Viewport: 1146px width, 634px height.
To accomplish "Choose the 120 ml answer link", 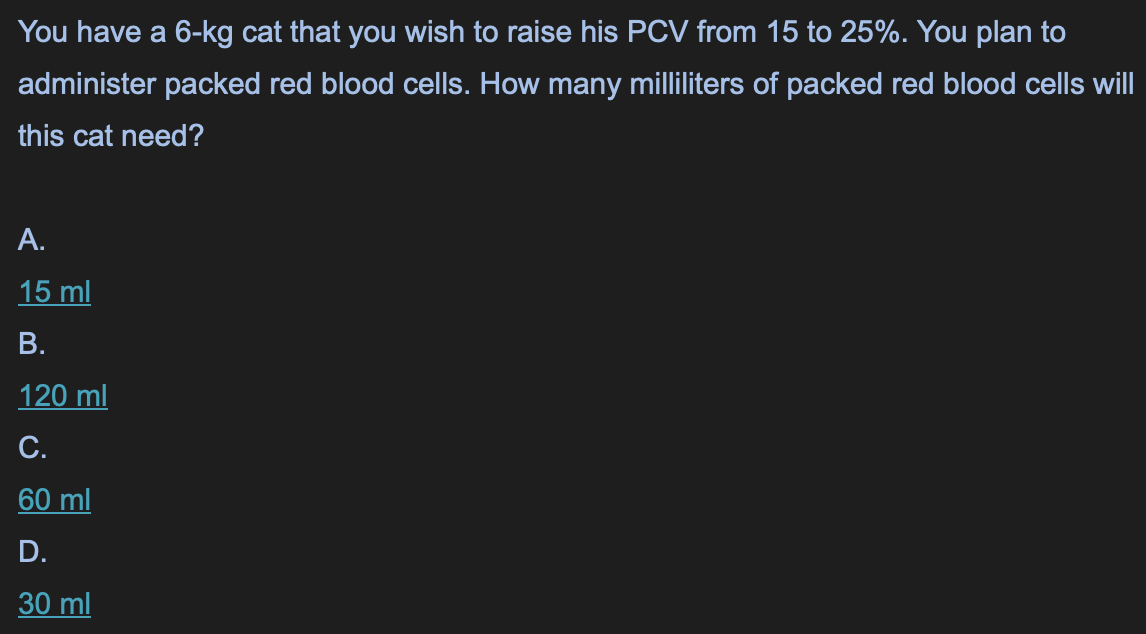I will [63, 396].
